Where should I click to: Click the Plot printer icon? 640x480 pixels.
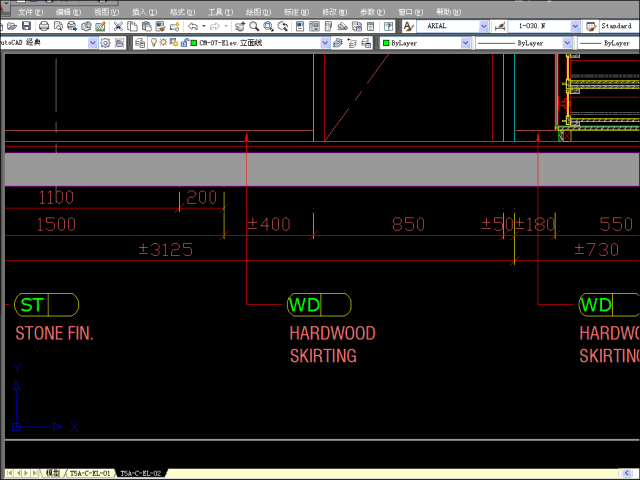(44, 27)
